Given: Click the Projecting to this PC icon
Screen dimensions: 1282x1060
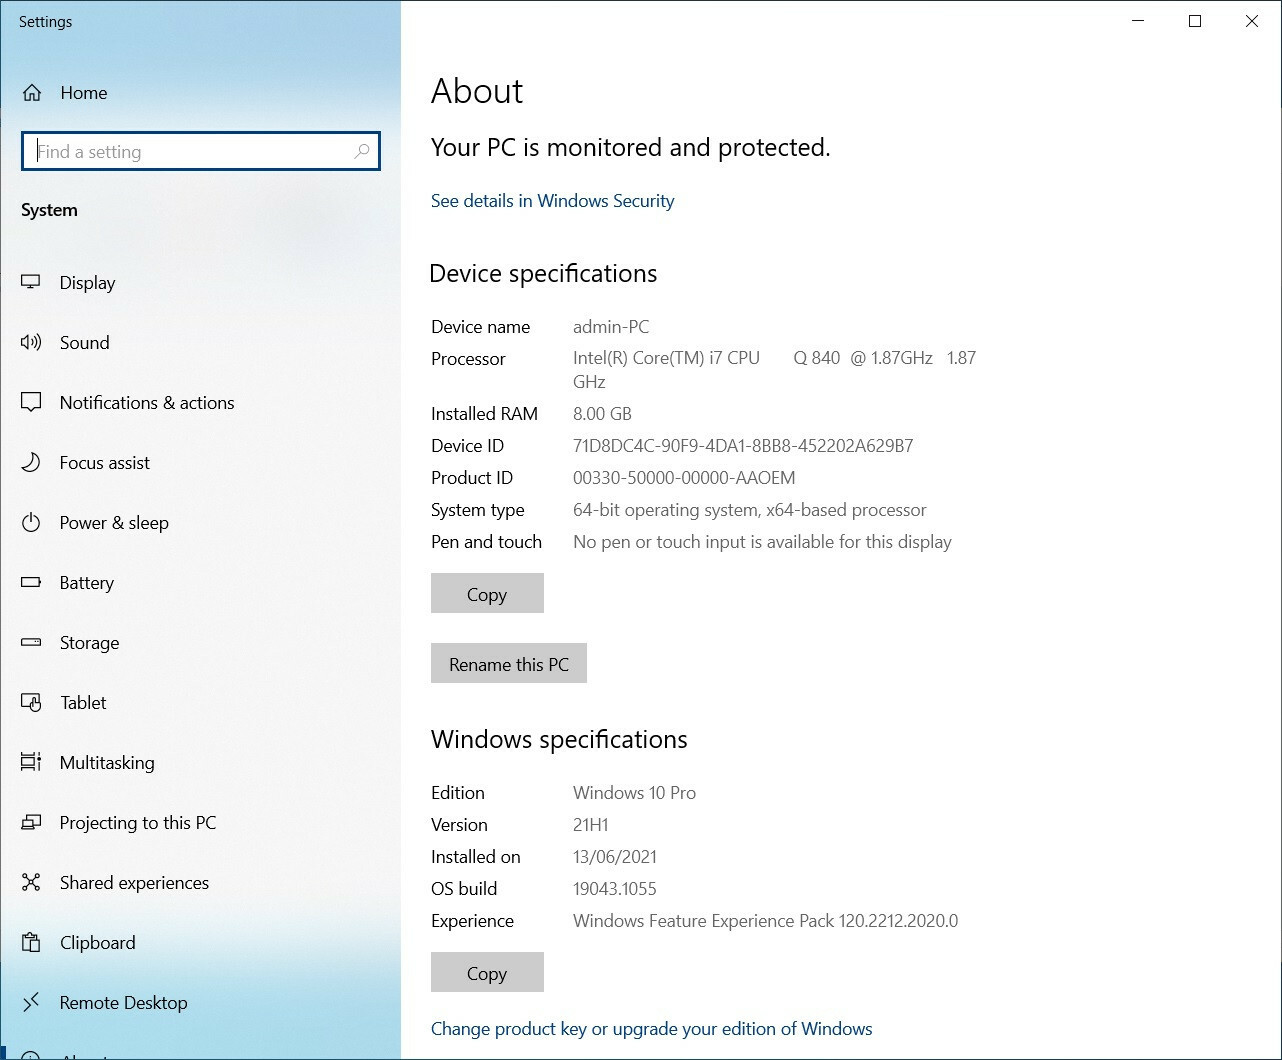Looking at the screenshot, I should tap(31, 822).
